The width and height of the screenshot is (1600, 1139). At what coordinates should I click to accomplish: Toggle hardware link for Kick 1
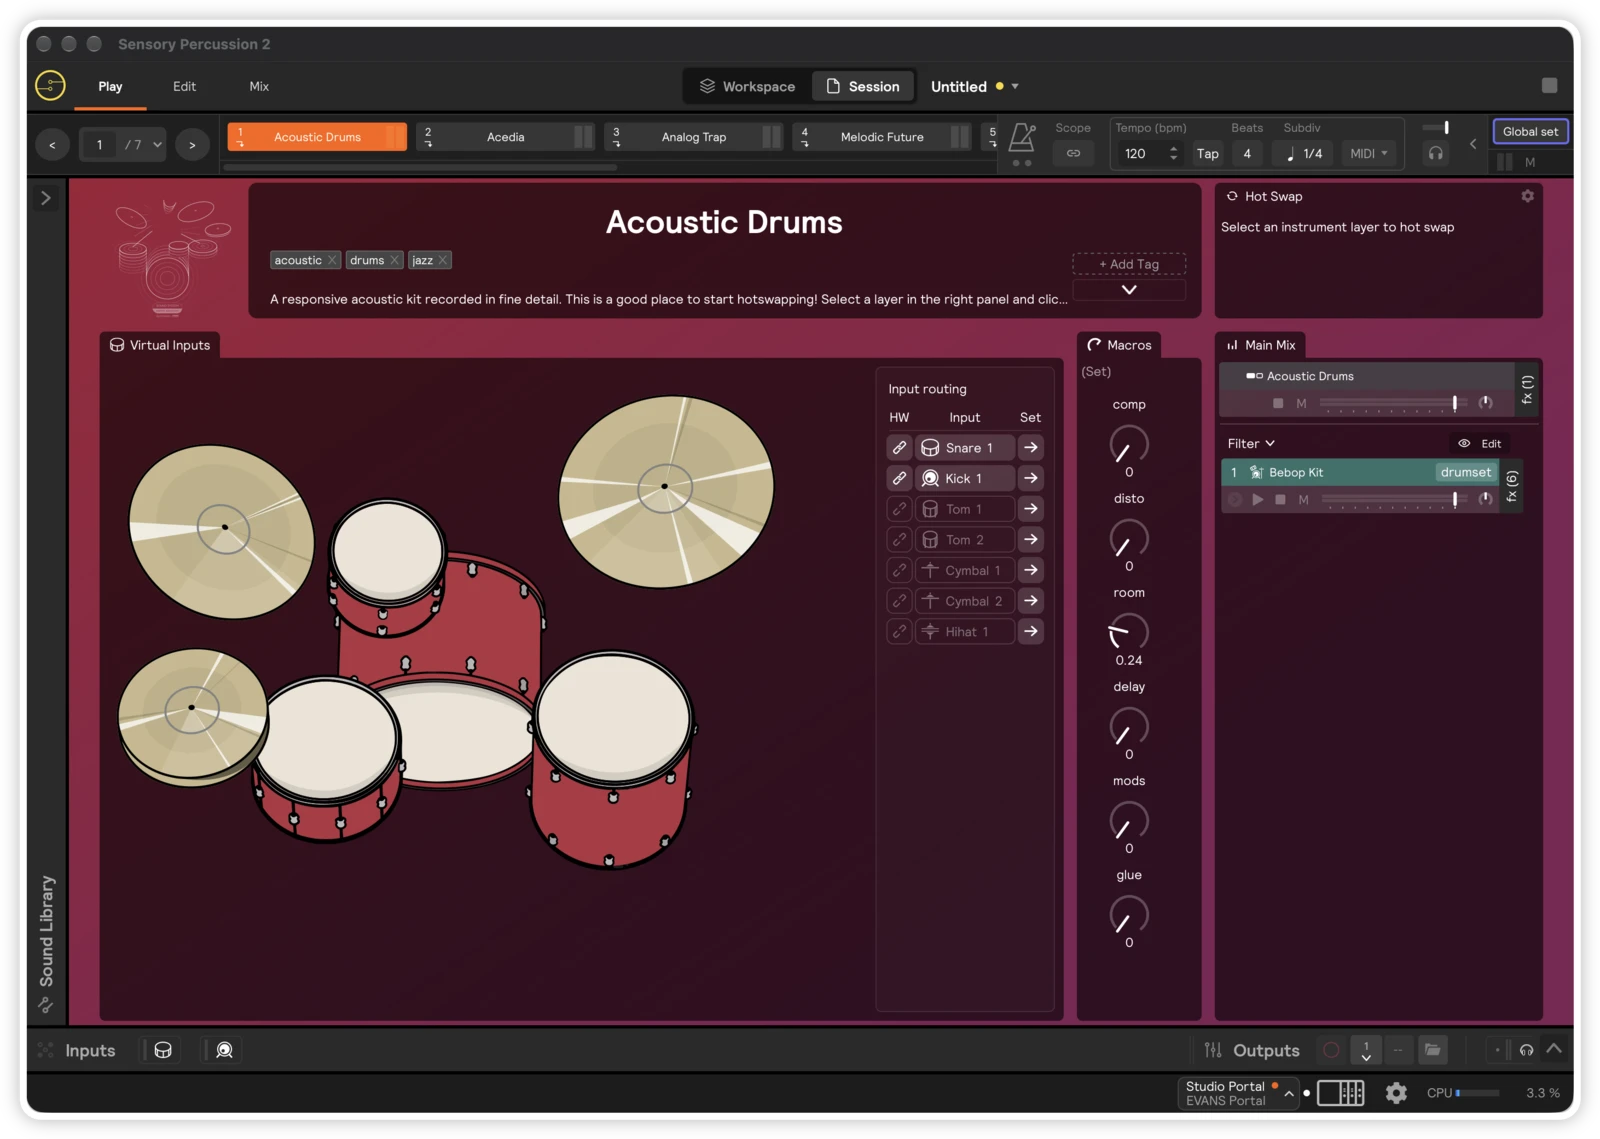point(900,479)
